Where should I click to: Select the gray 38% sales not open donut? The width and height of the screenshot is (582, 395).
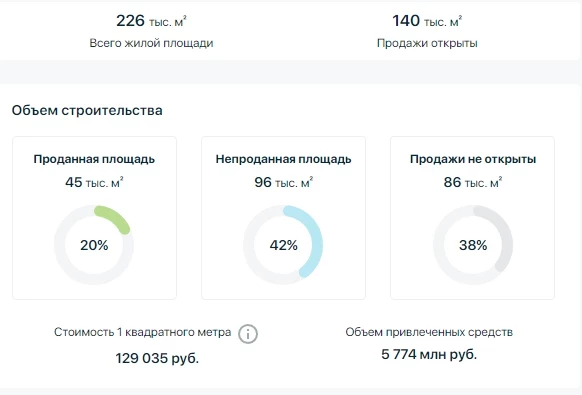click(x=473, y=245)
